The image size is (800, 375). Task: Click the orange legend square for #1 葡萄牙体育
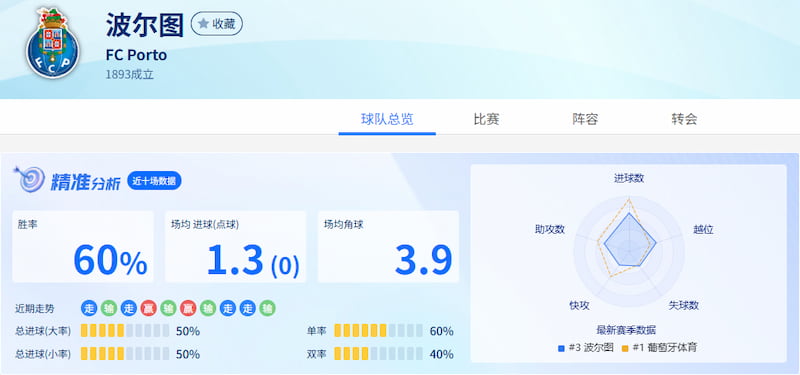pos(624,348)
